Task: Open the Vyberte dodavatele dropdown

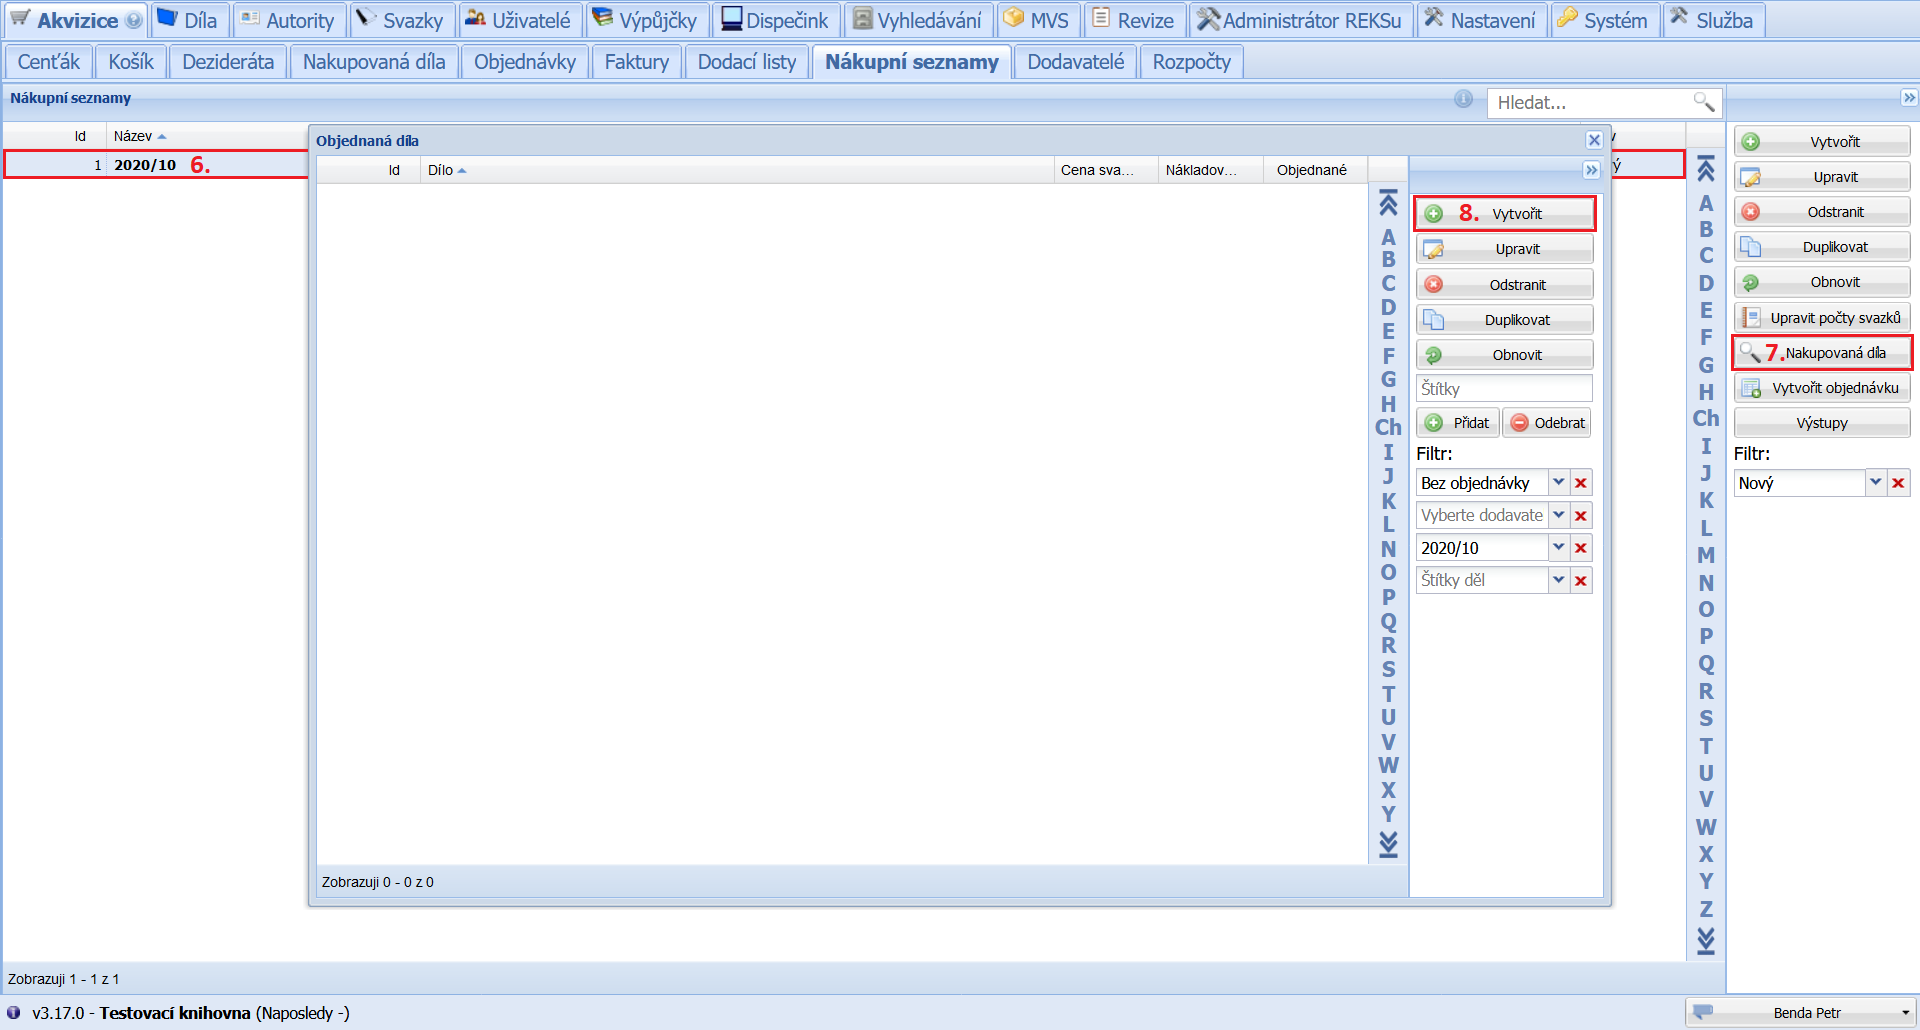Action: click(1559, 516)
